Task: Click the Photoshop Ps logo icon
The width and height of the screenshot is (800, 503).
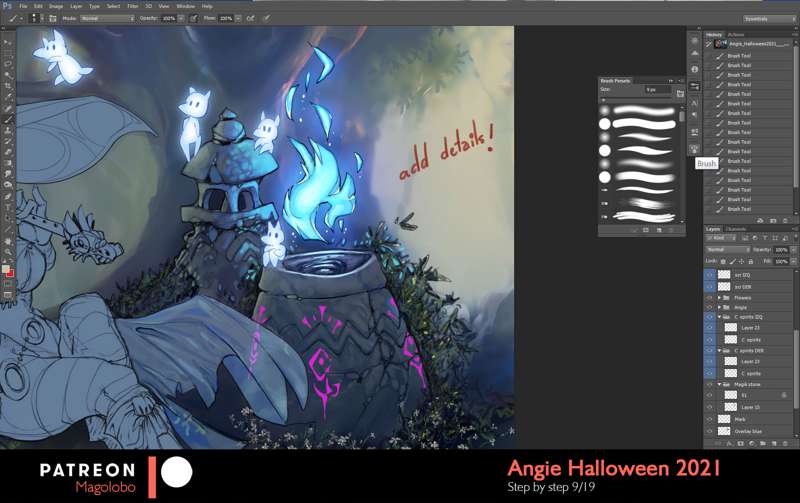Action: point(7,6)
